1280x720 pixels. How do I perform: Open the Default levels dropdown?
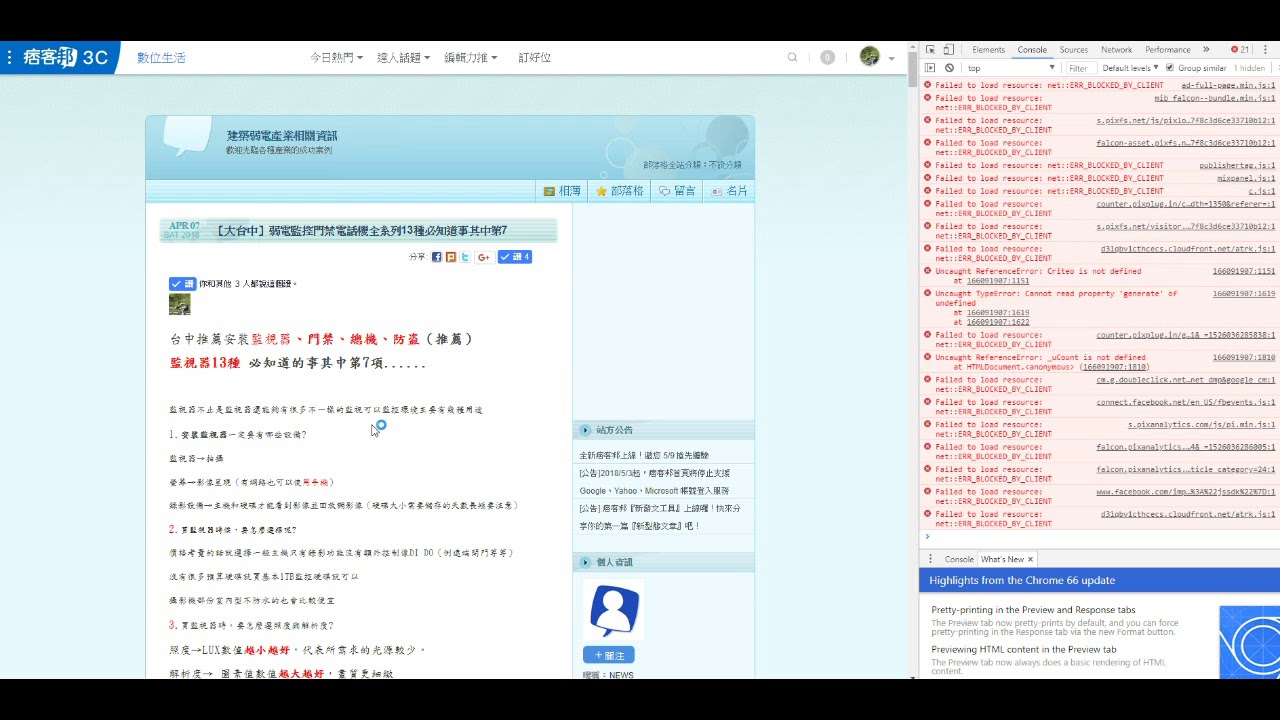point(1130,68)
